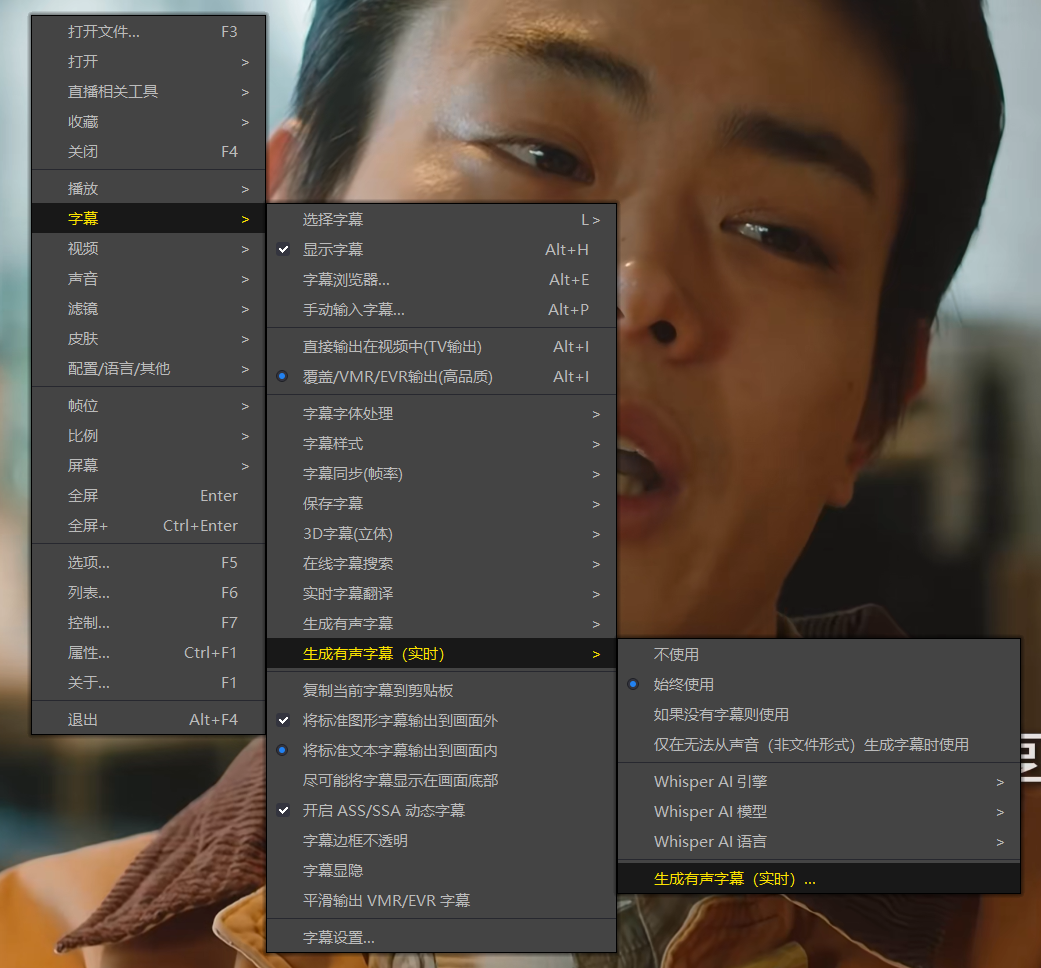Viewport: 1041px width, 968px height.
Task: Expand 在线字幕搜索 submenu
Action: tap(441, 564)
